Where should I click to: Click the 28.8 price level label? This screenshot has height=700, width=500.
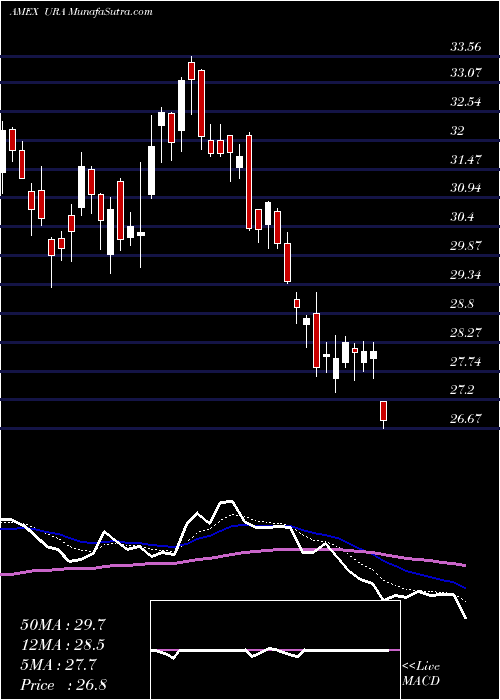[x=462, y=304]
